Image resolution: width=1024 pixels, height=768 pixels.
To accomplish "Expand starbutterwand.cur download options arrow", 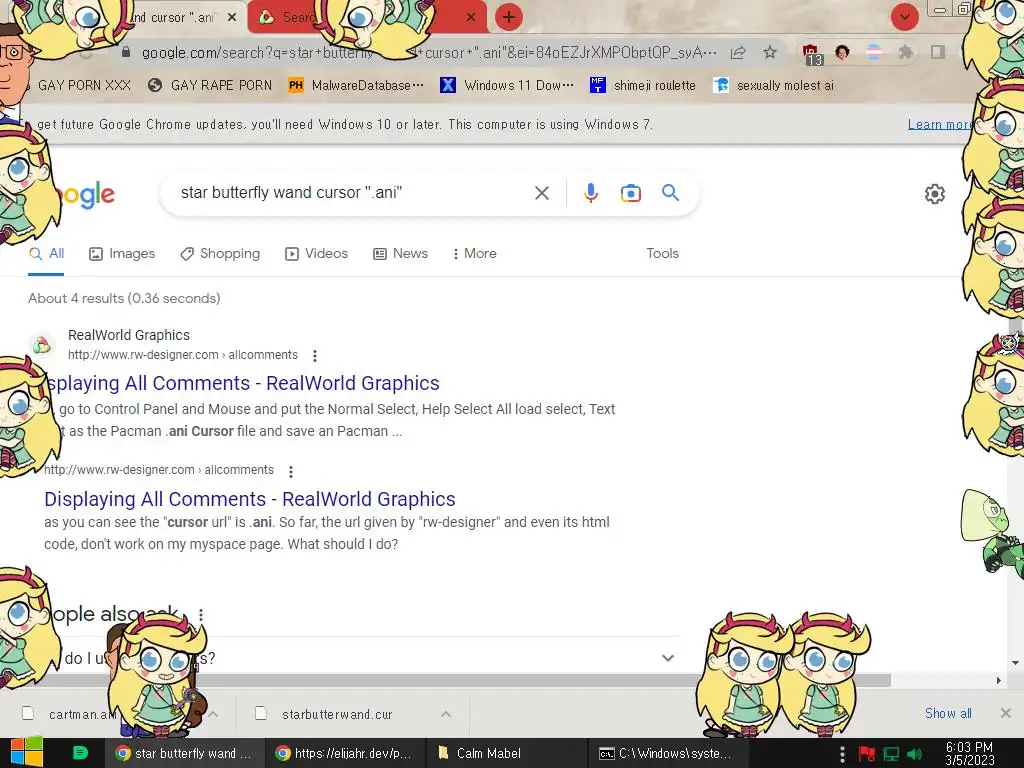I will click(x=446, y=714).
